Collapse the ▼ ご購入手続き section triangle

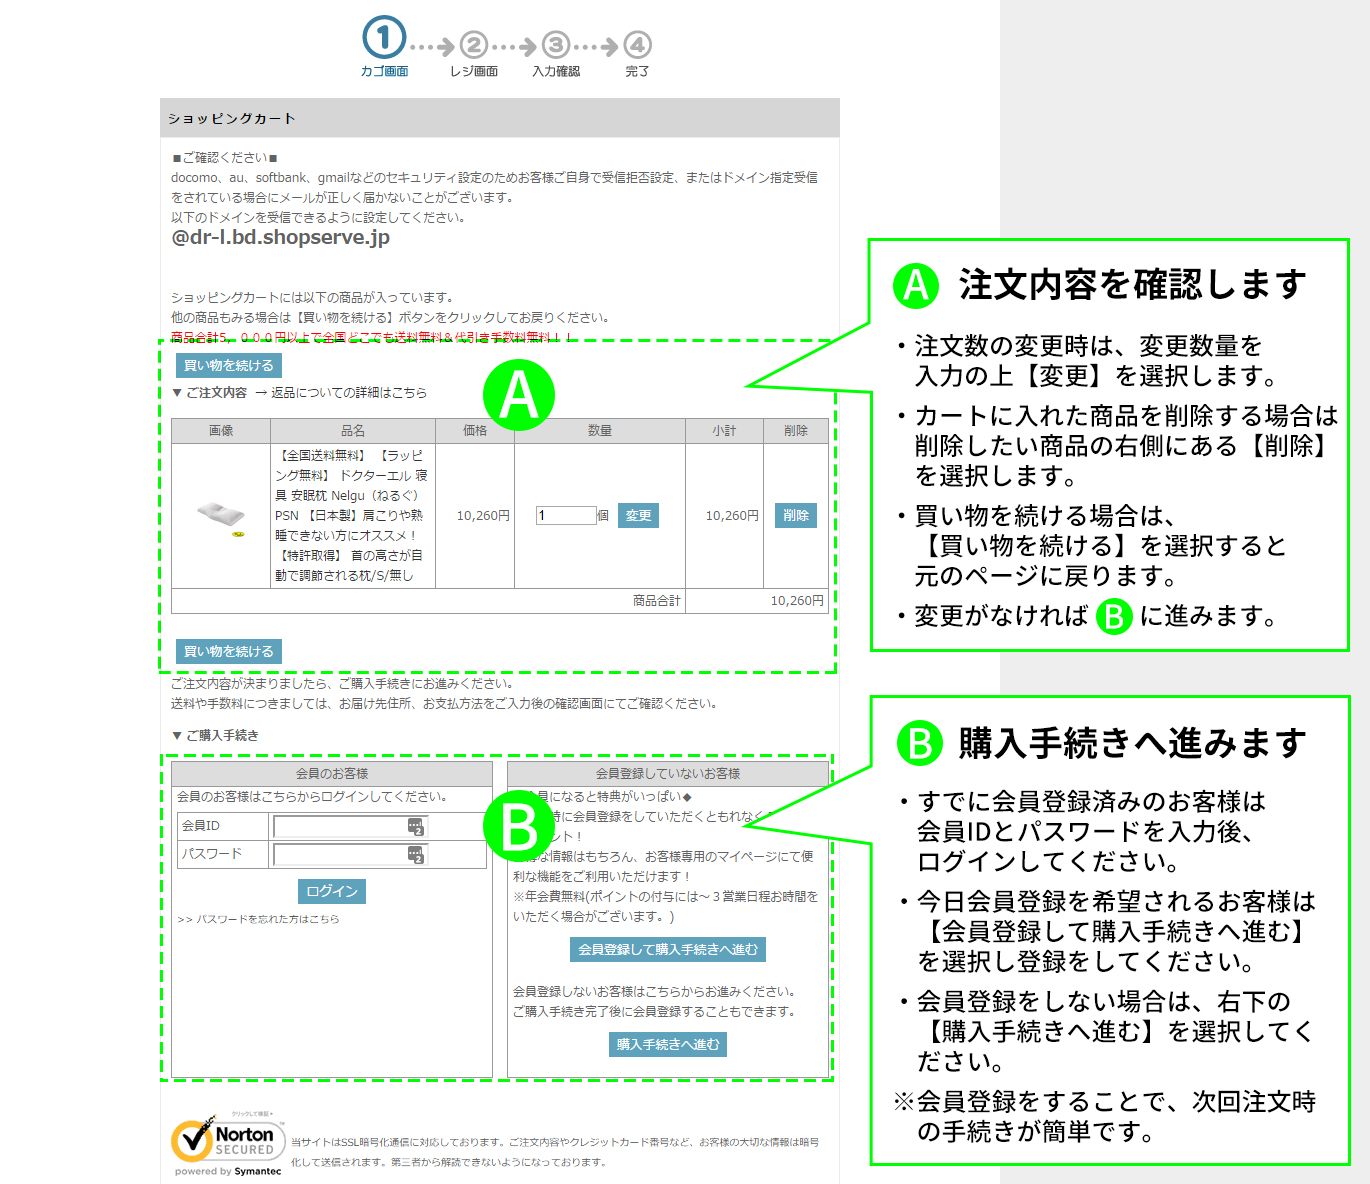pos(177,736)
